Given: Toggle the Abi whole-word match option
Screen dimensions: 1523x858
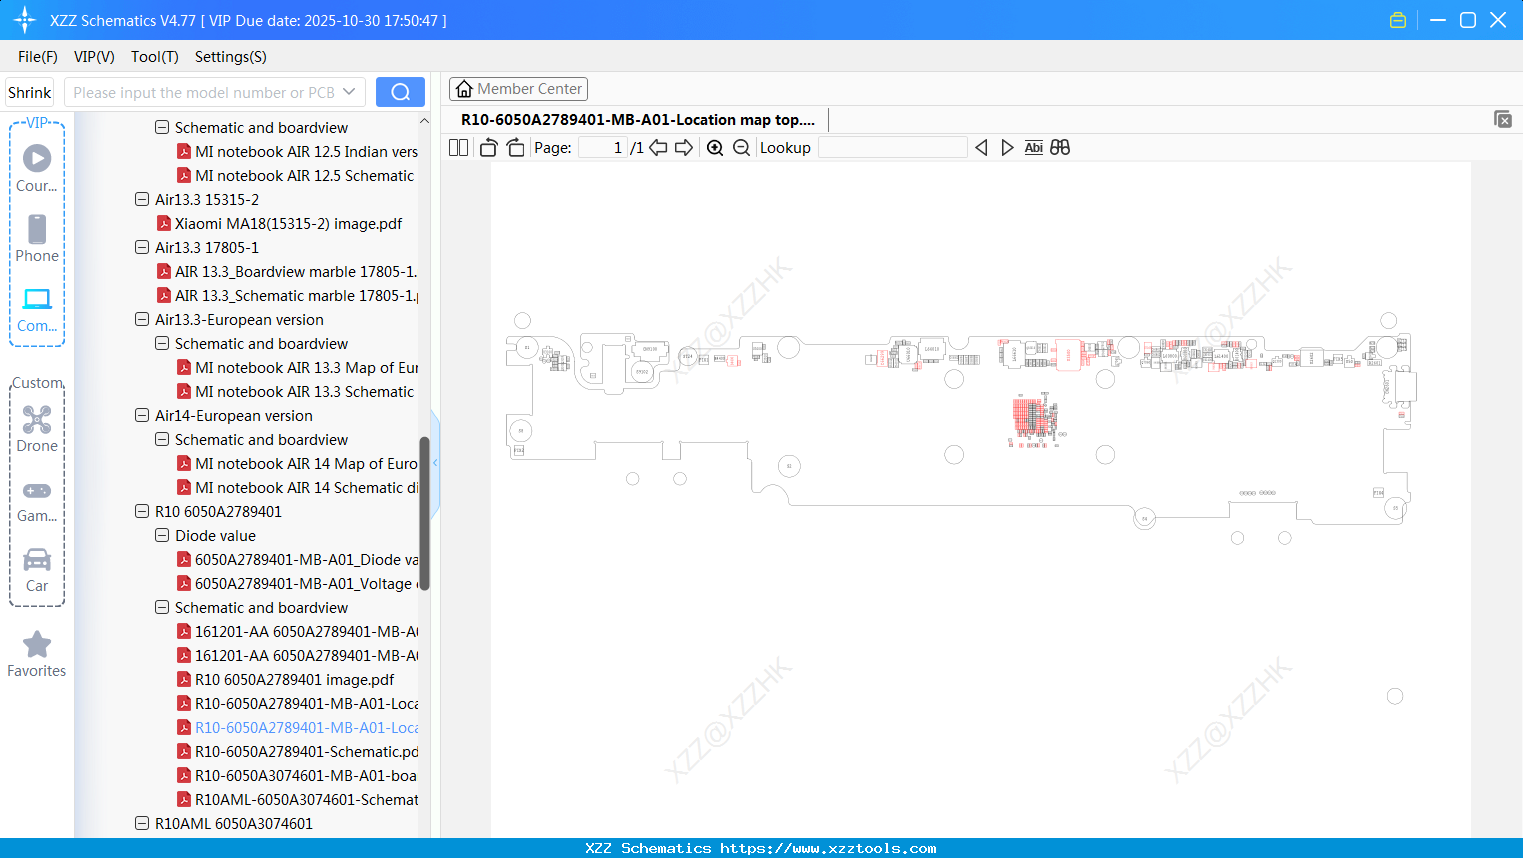Looking at the screenshot, I should [1034, 148].
